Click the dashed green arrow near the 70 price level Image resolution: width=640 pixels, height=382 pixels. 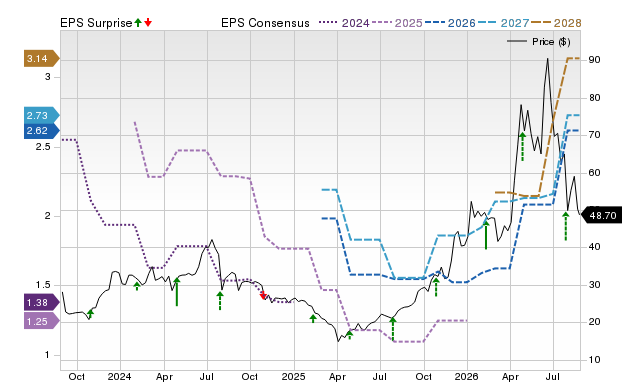tap(522, 147)
